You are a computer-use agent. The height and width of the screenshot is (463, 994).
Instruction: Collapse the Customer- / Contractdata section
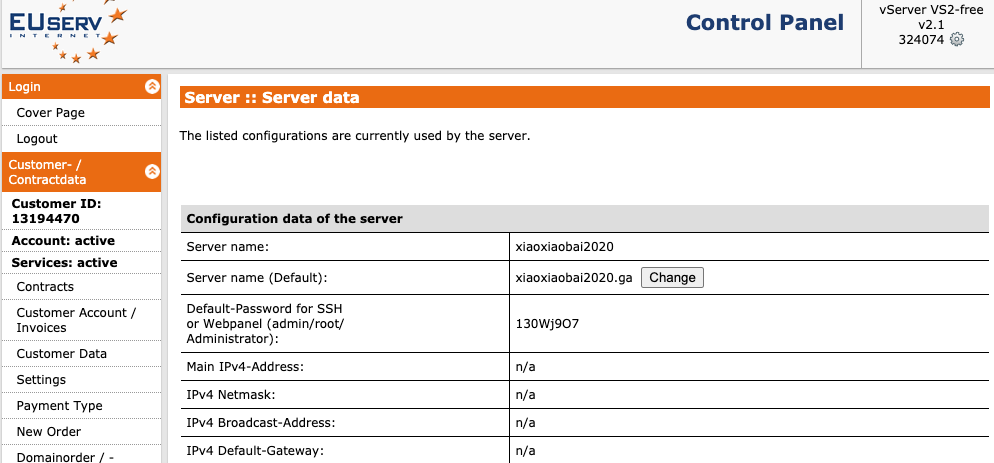152,171
